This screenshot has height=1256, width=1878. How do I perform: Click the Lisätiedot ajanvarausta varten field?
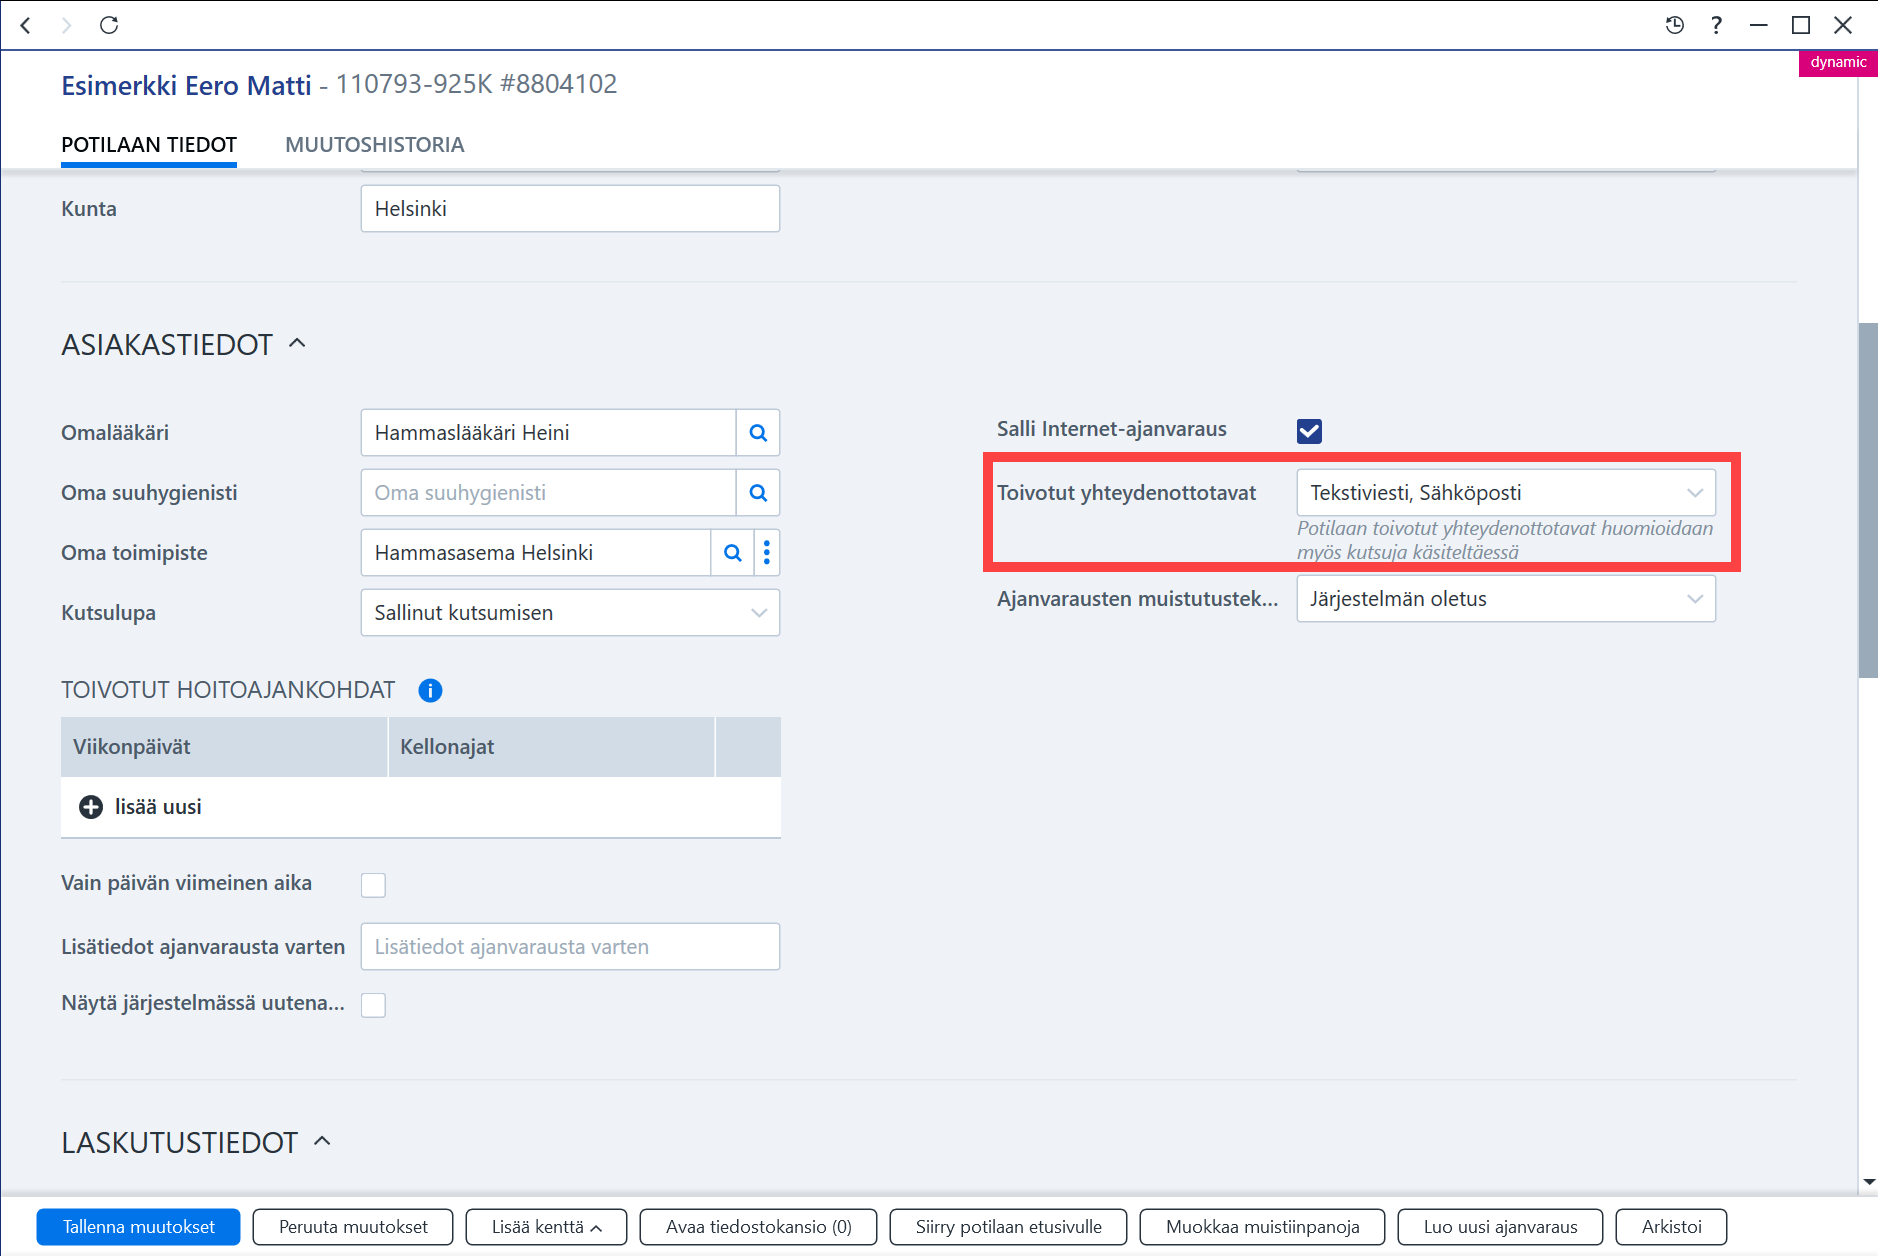(x=570, y=947)
